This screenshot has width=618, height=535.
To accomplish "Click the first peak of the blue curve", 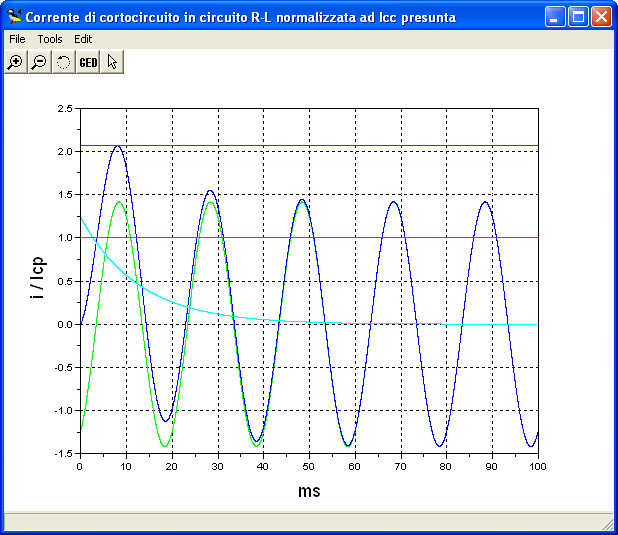I will 118,146.
